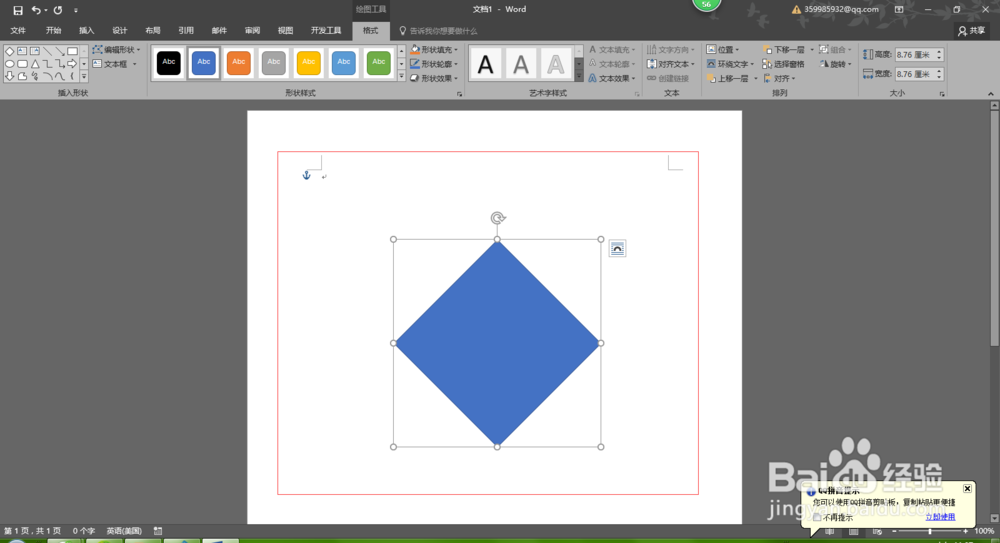Switch to Read Mode view in the status bar

pyautogui.click(x=830, y=531)
